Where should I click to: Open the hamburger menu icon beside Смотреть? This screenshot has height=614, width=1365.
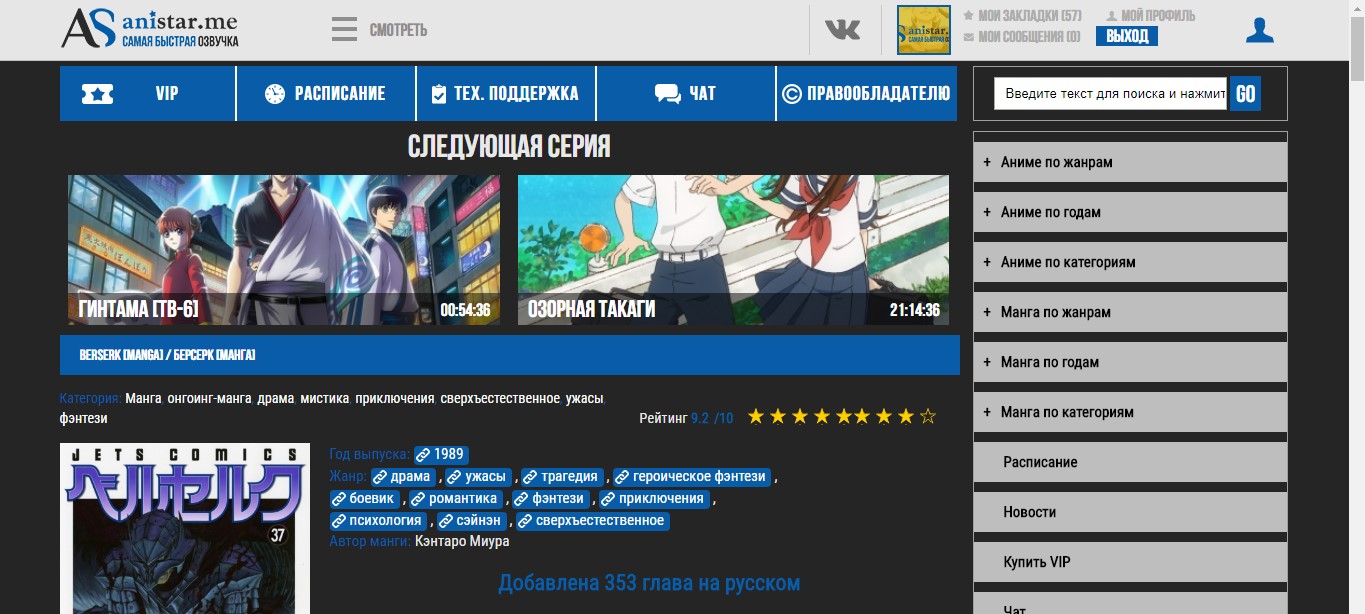tap(344, 29)
